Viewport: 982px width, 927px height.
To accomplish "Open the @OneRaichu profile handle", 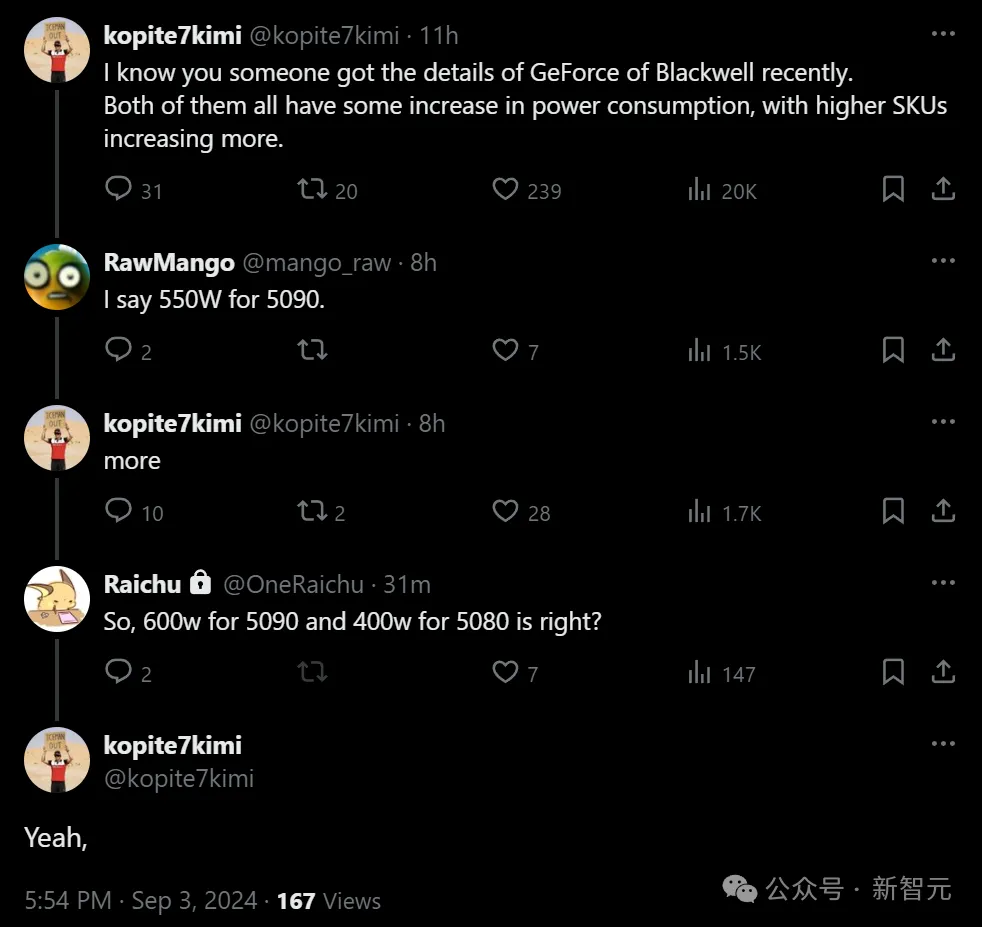I will click(293, 584).
